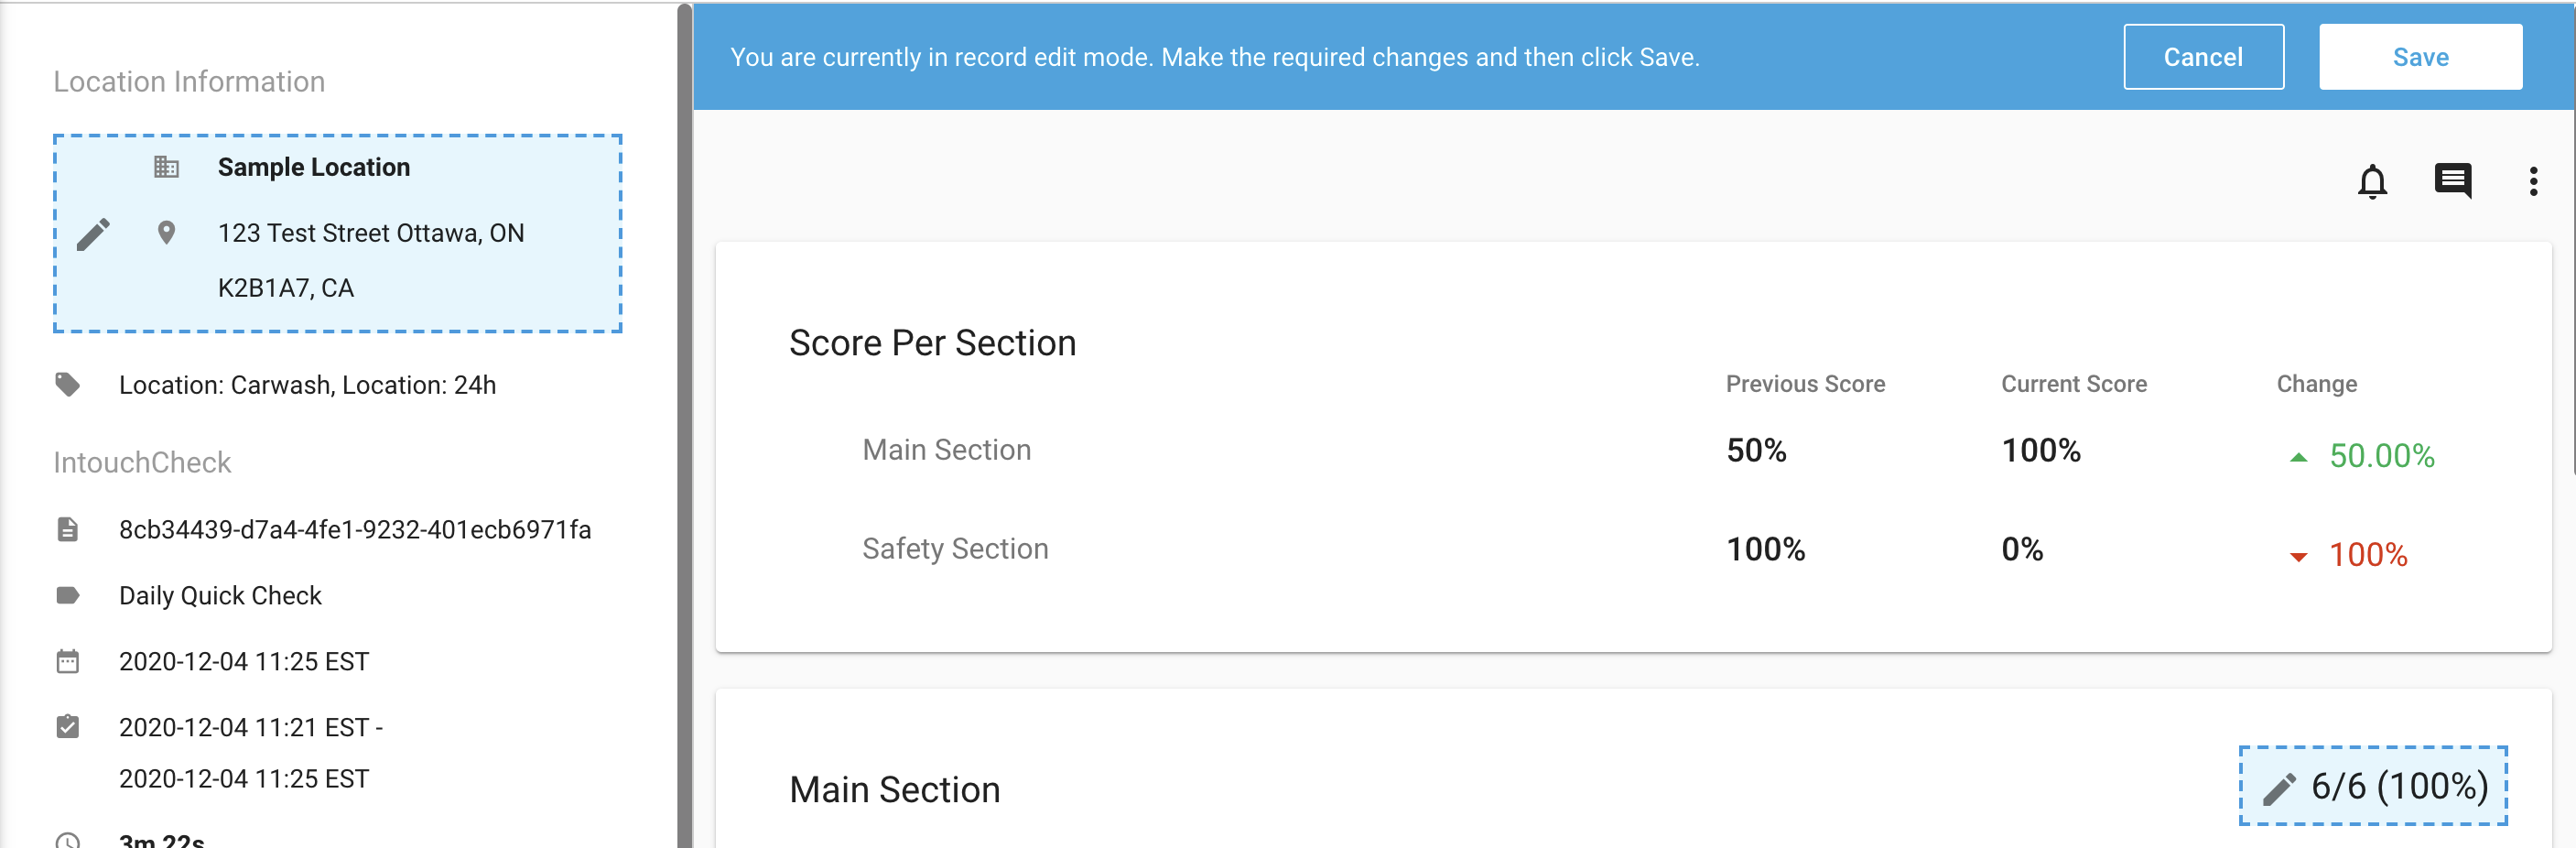Click the clipboard check icon by date range

68,727
